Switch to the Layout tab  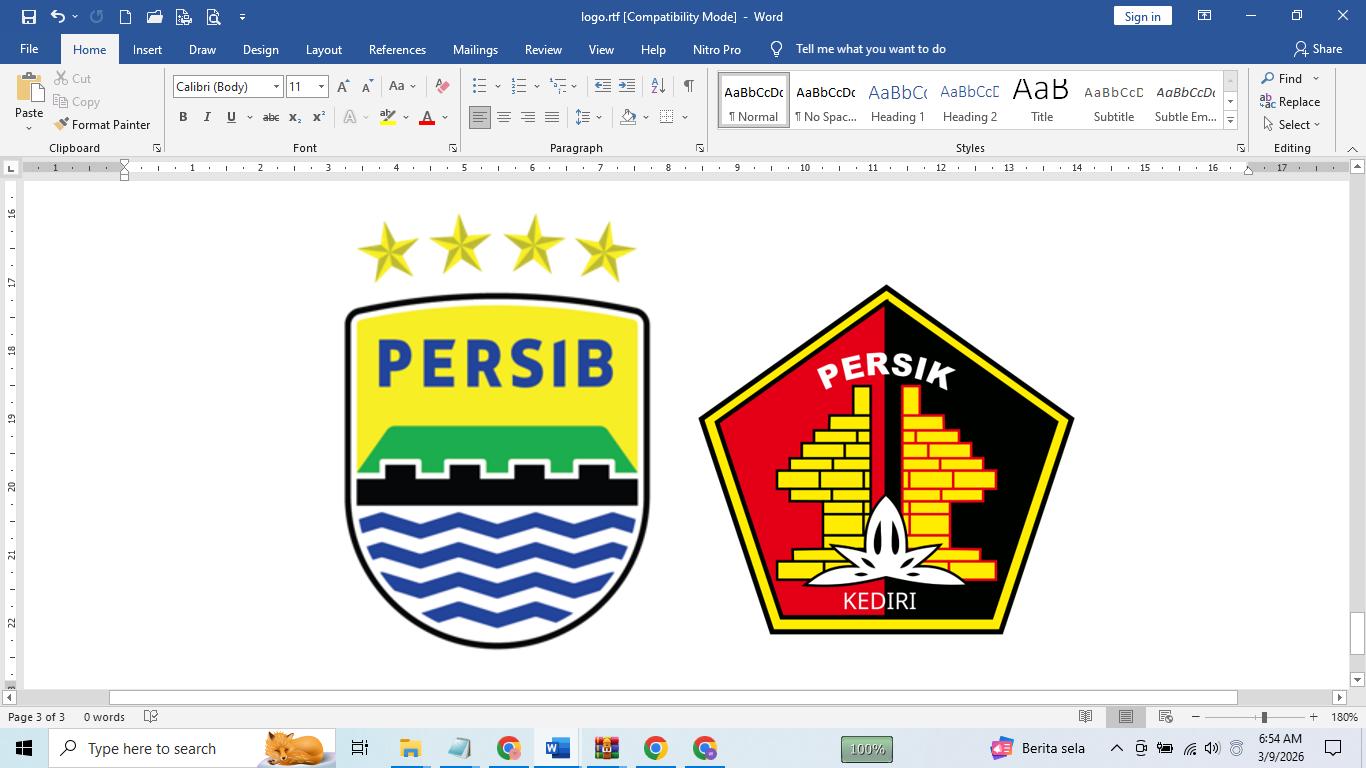323,49
